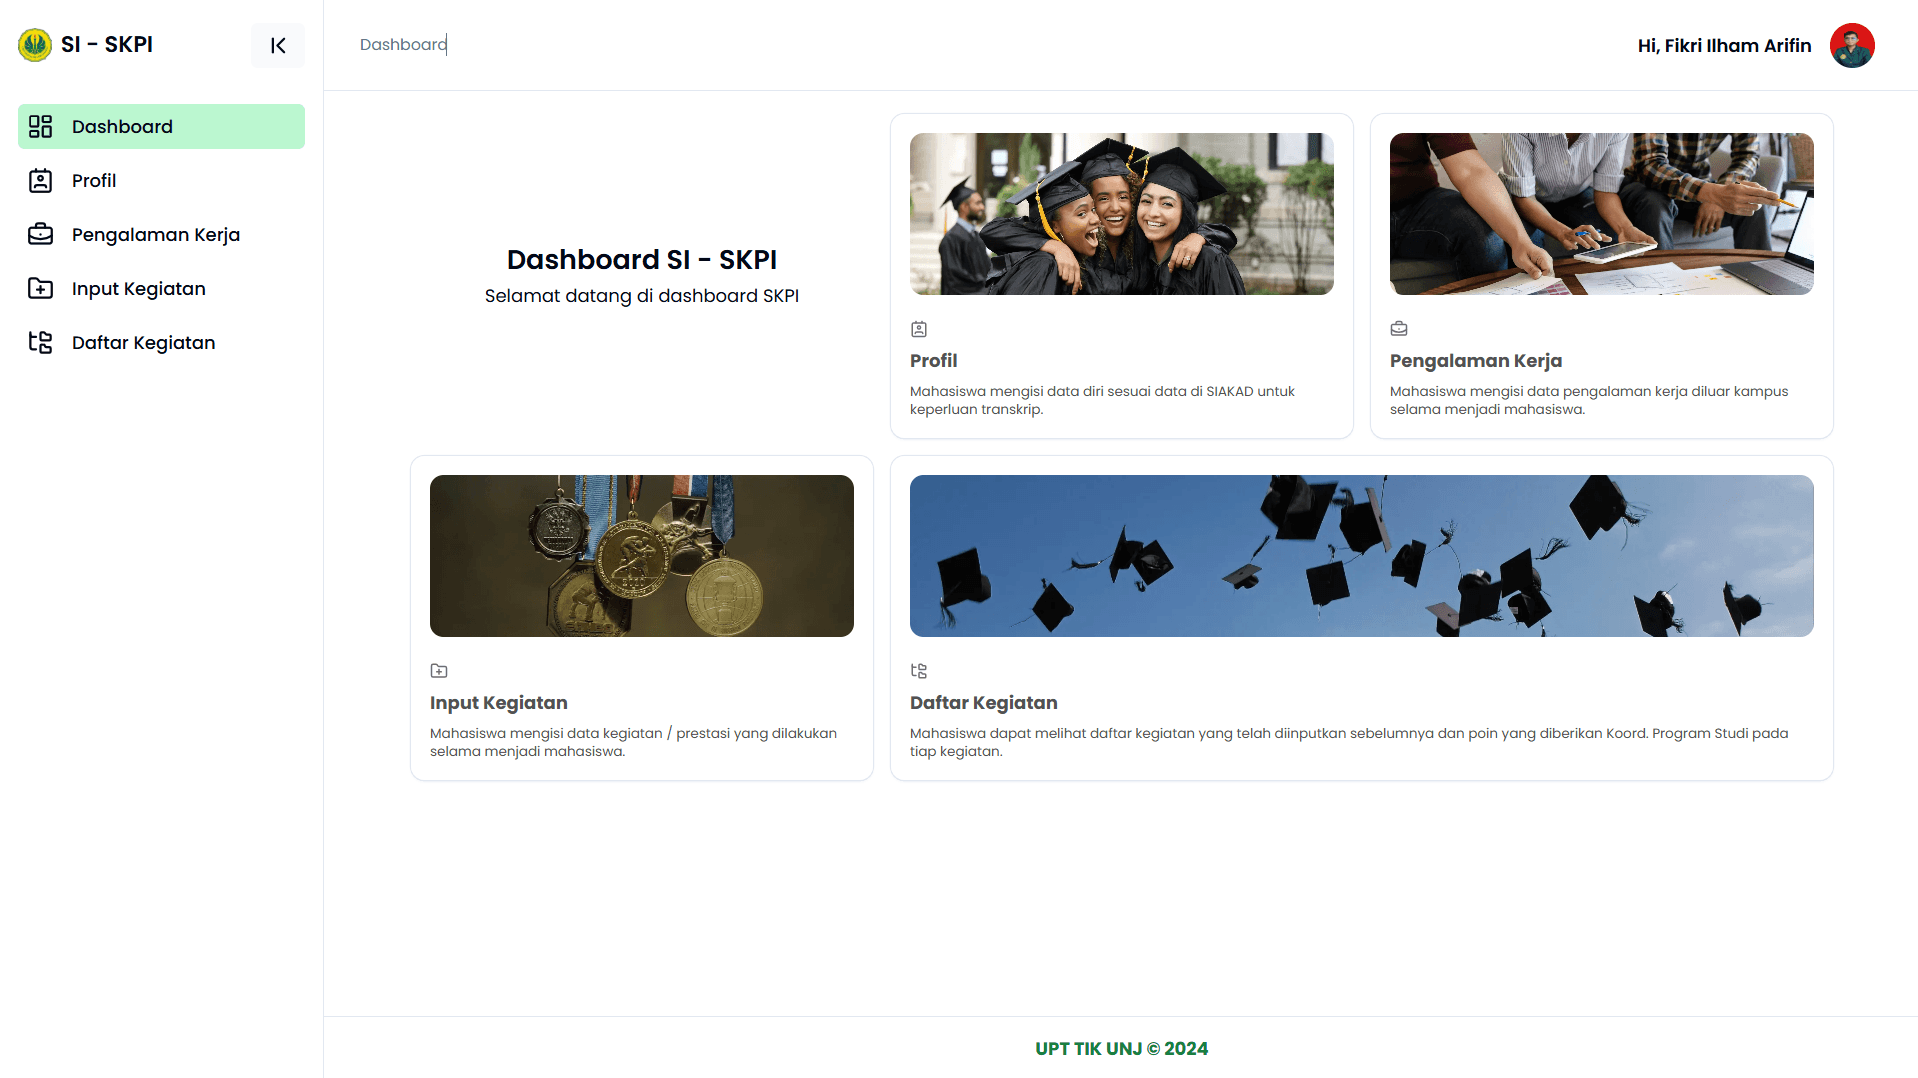Collapse the sidebar using the arrow button

click(x=278, y=45)
